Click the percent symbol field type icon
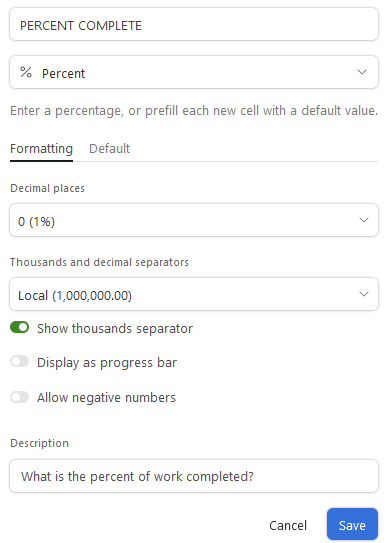This screenshot has width=391, height=543. (x=26, y=72)
